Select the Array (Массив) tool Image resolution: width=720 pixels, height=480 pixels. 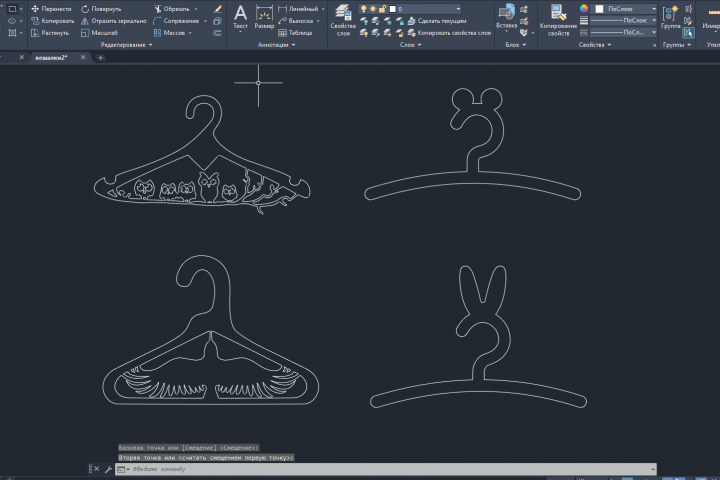point(169,33)
